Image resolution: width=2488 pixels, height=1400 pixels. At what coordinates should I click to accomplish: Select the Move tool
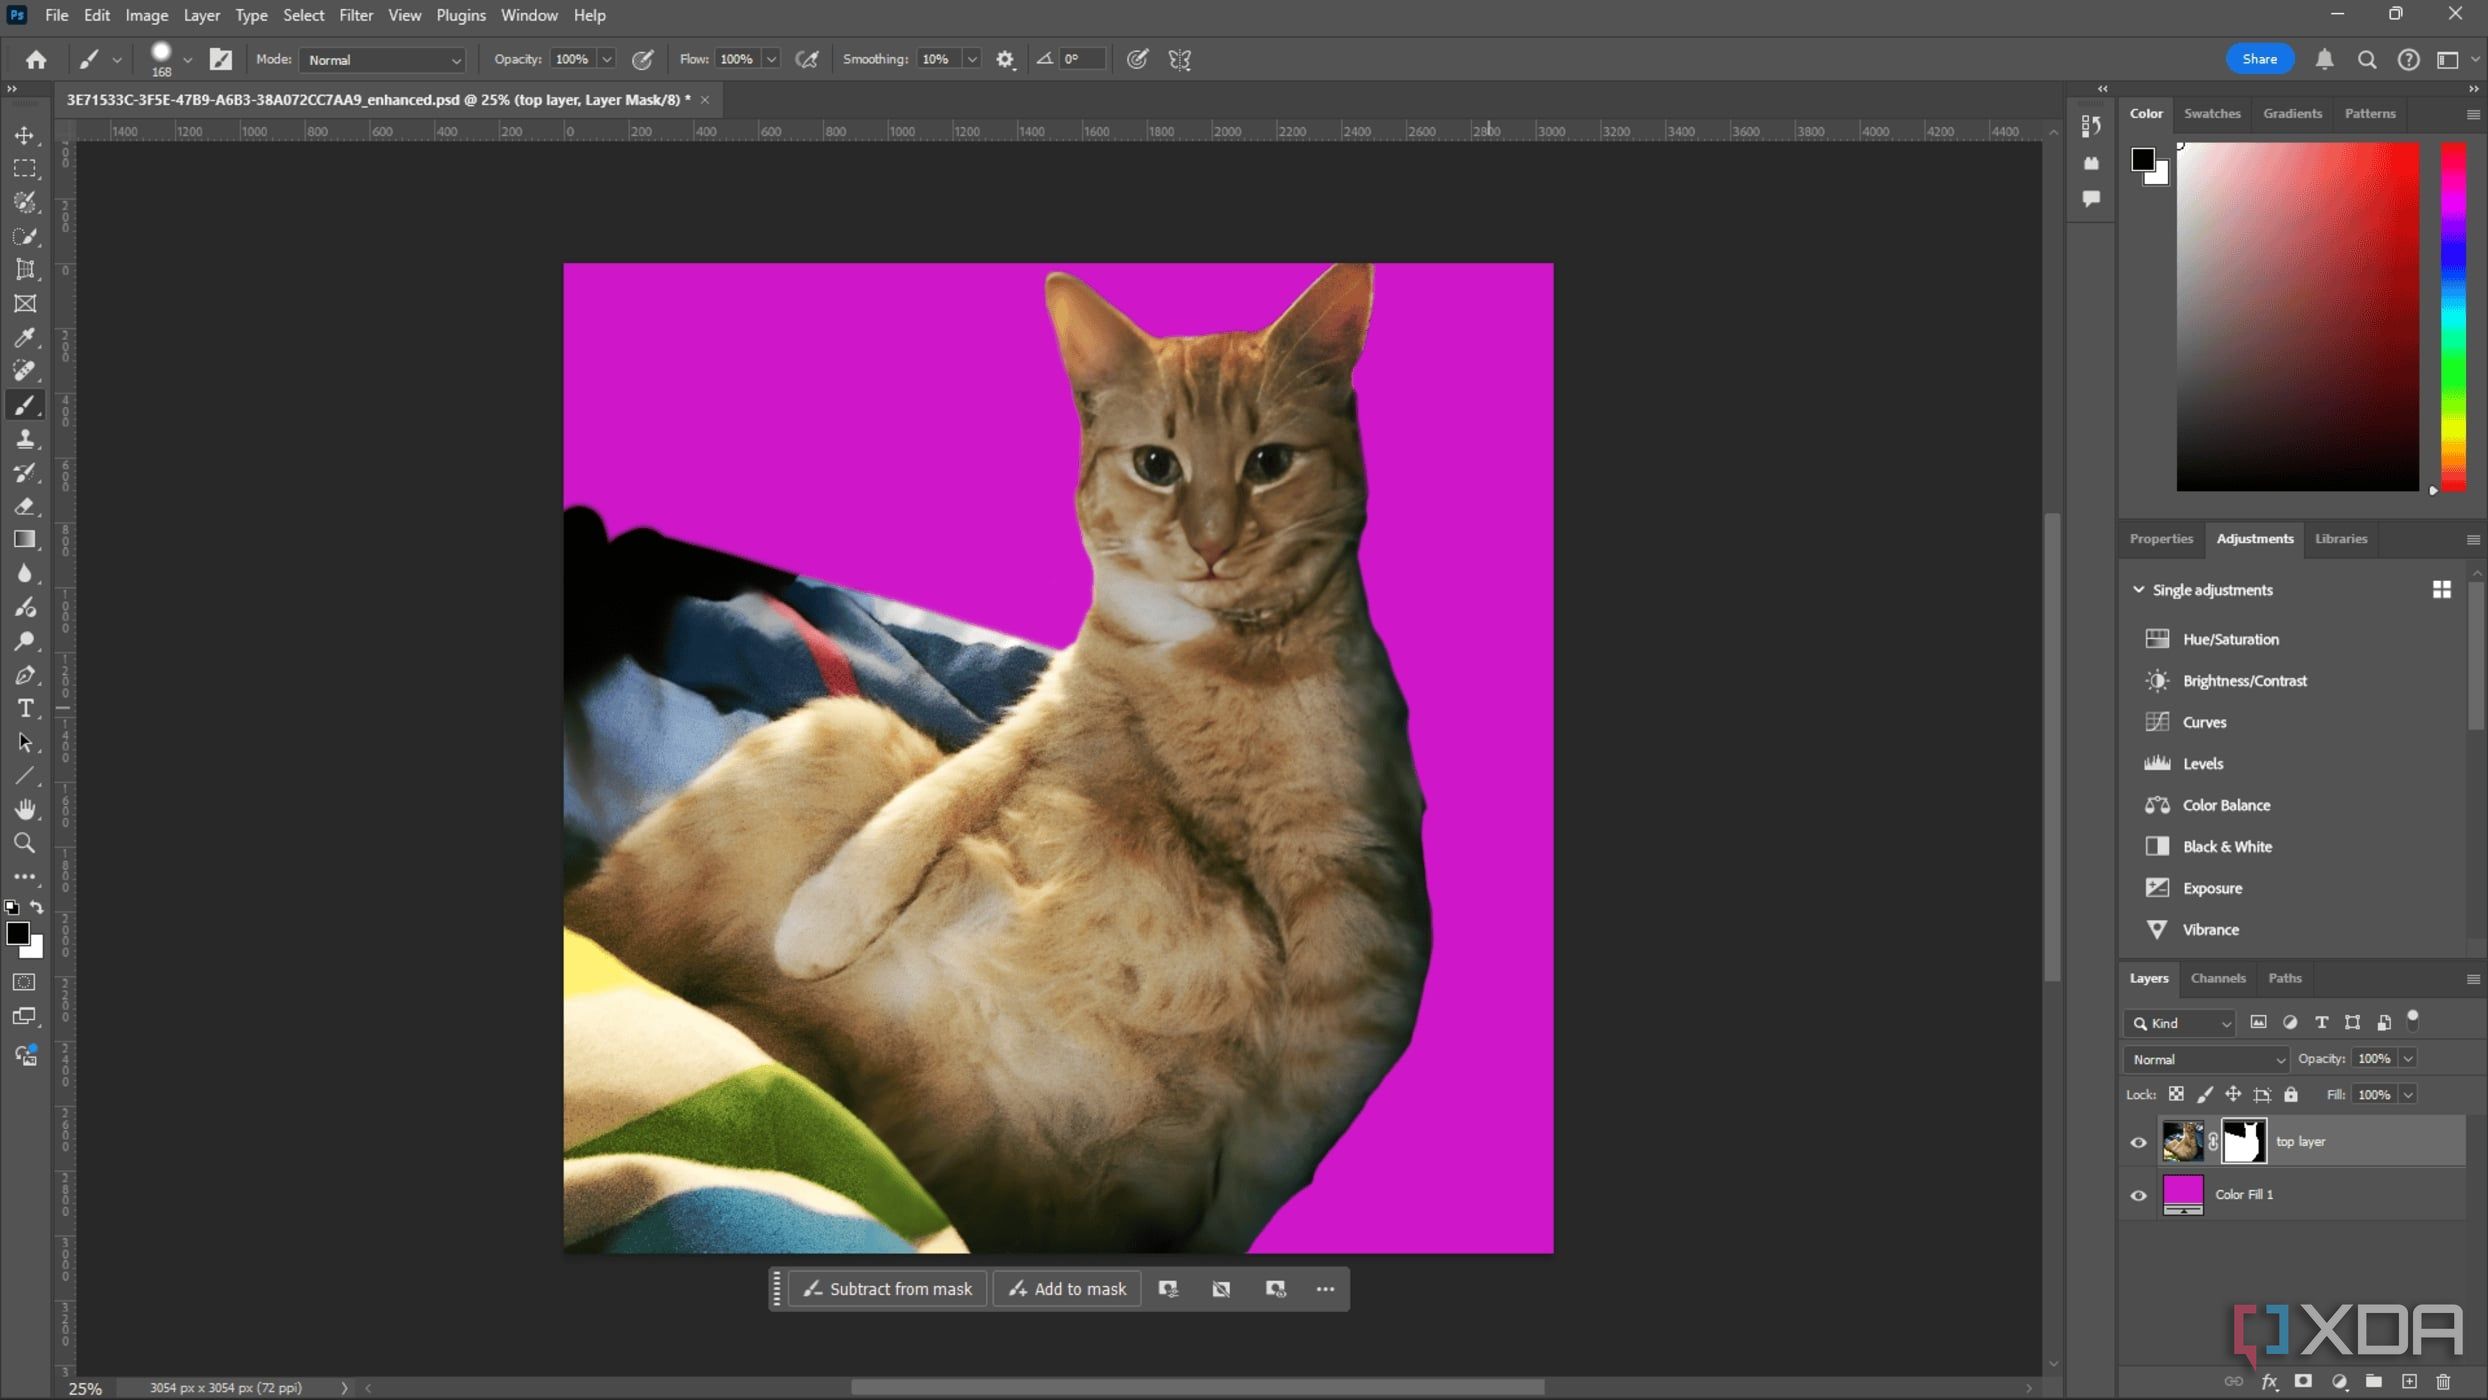[24, 135]
